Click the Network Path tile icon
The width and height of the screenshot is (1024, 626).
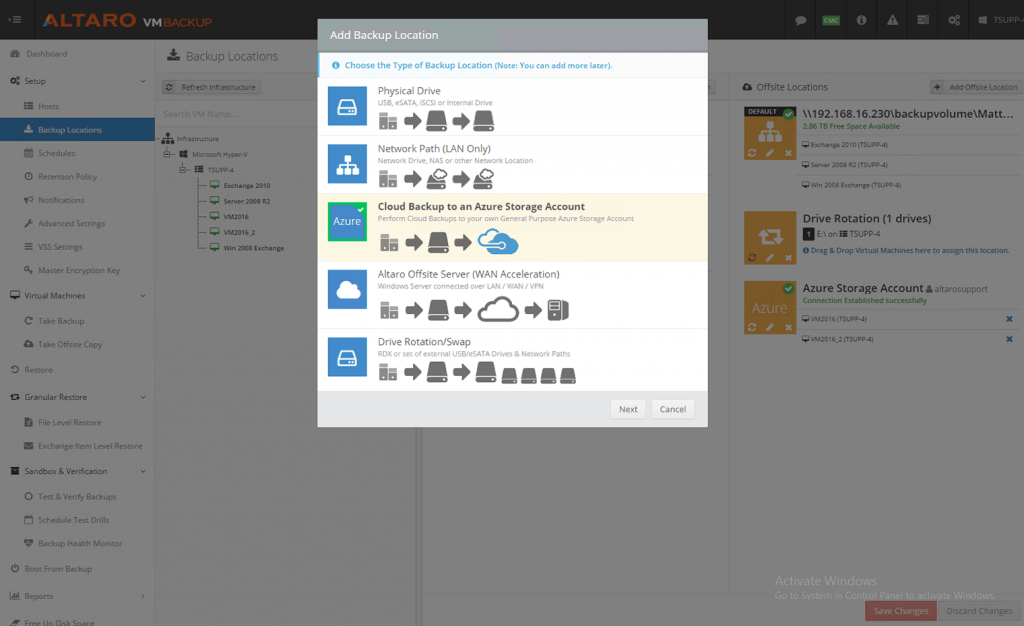click(347, 164)
